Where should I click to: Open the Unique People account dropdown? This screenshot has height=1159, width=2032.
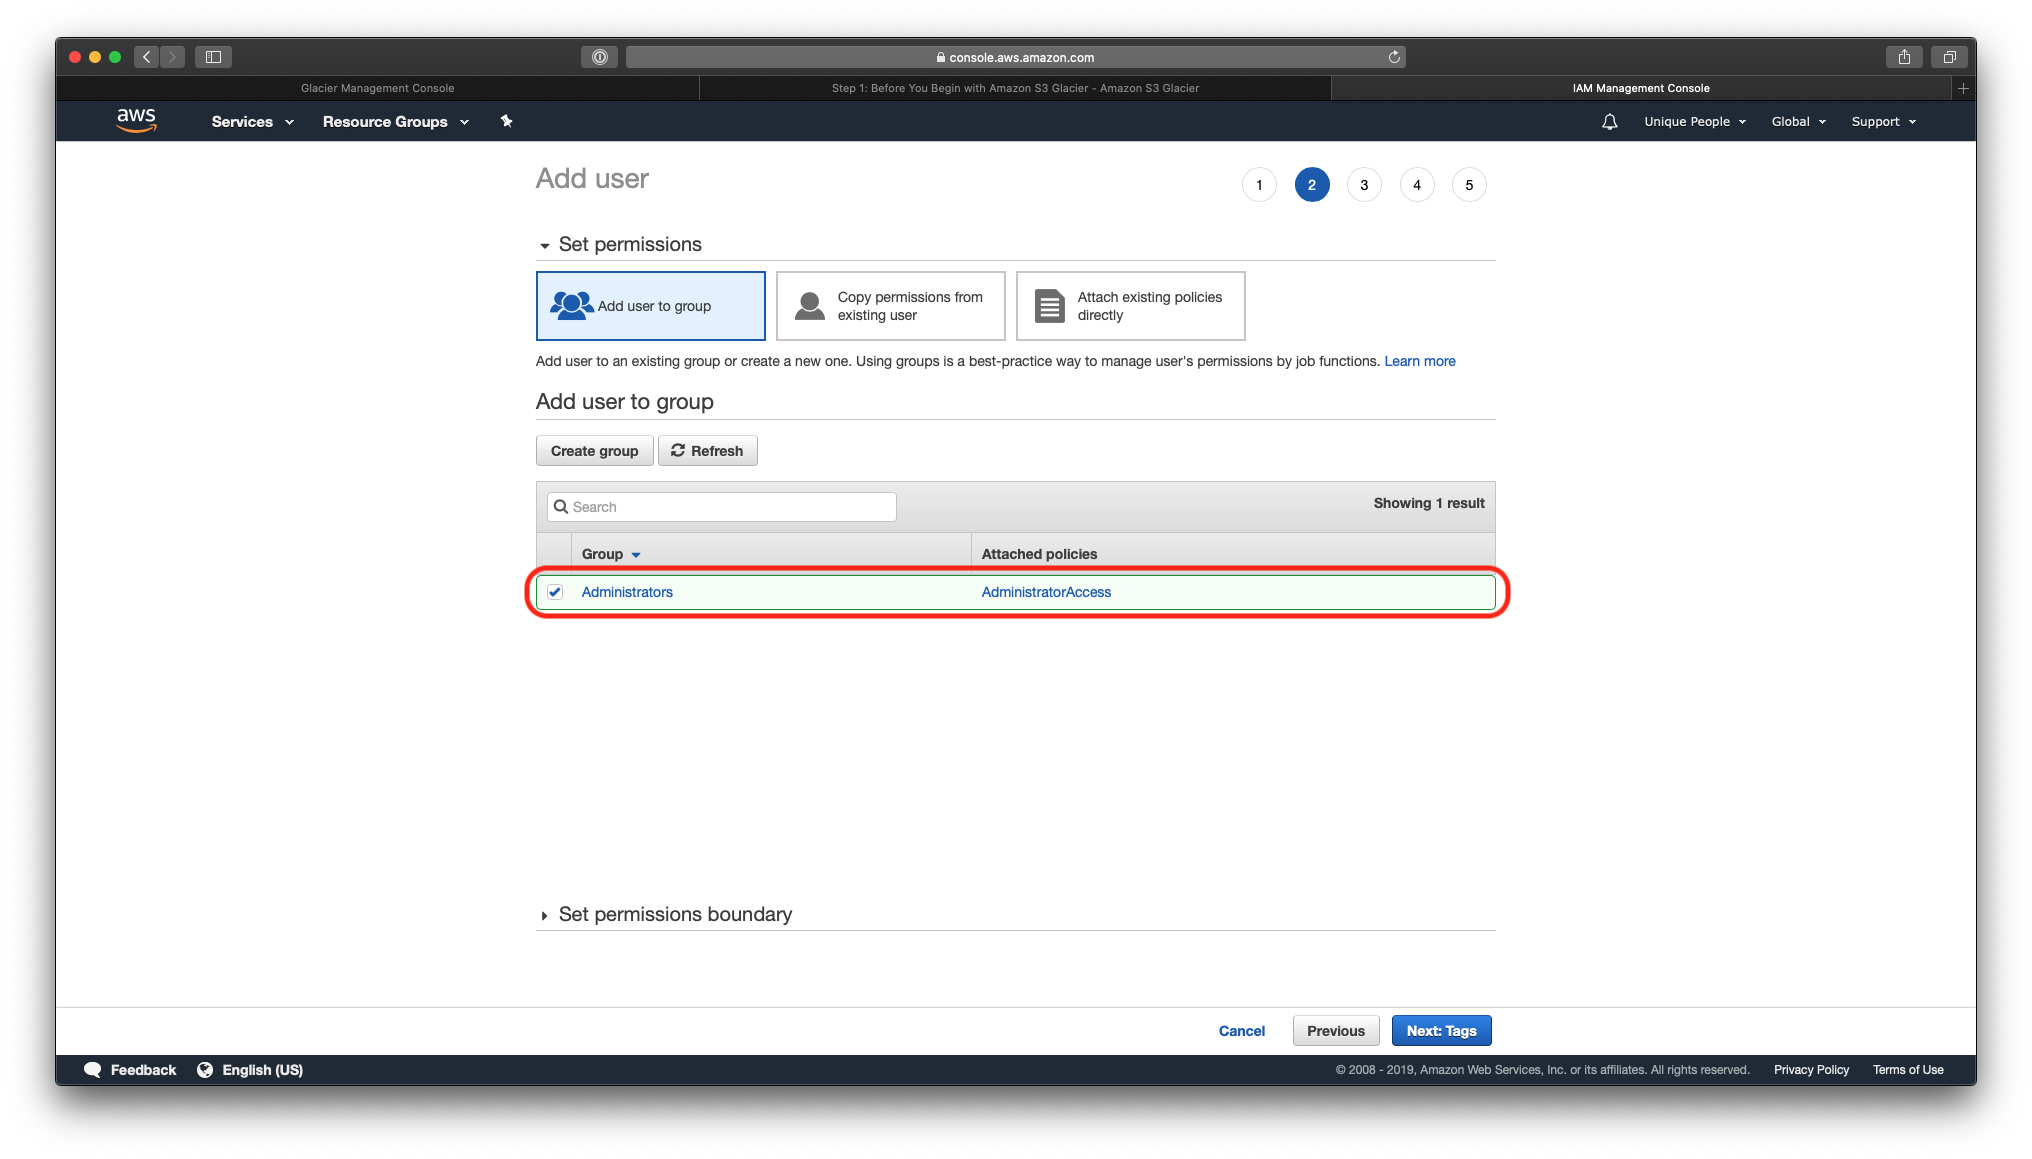tap(1695, 122)
